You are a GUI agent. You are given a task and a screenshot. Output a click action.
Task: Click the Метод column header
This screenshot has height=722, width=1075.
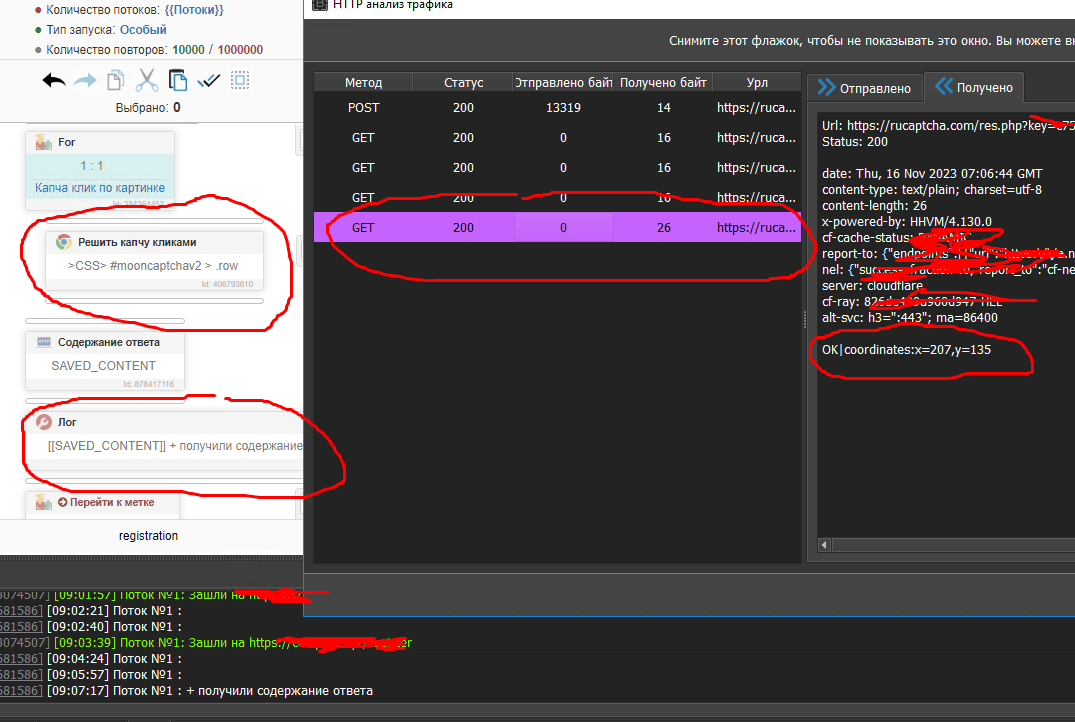point(363,82)
